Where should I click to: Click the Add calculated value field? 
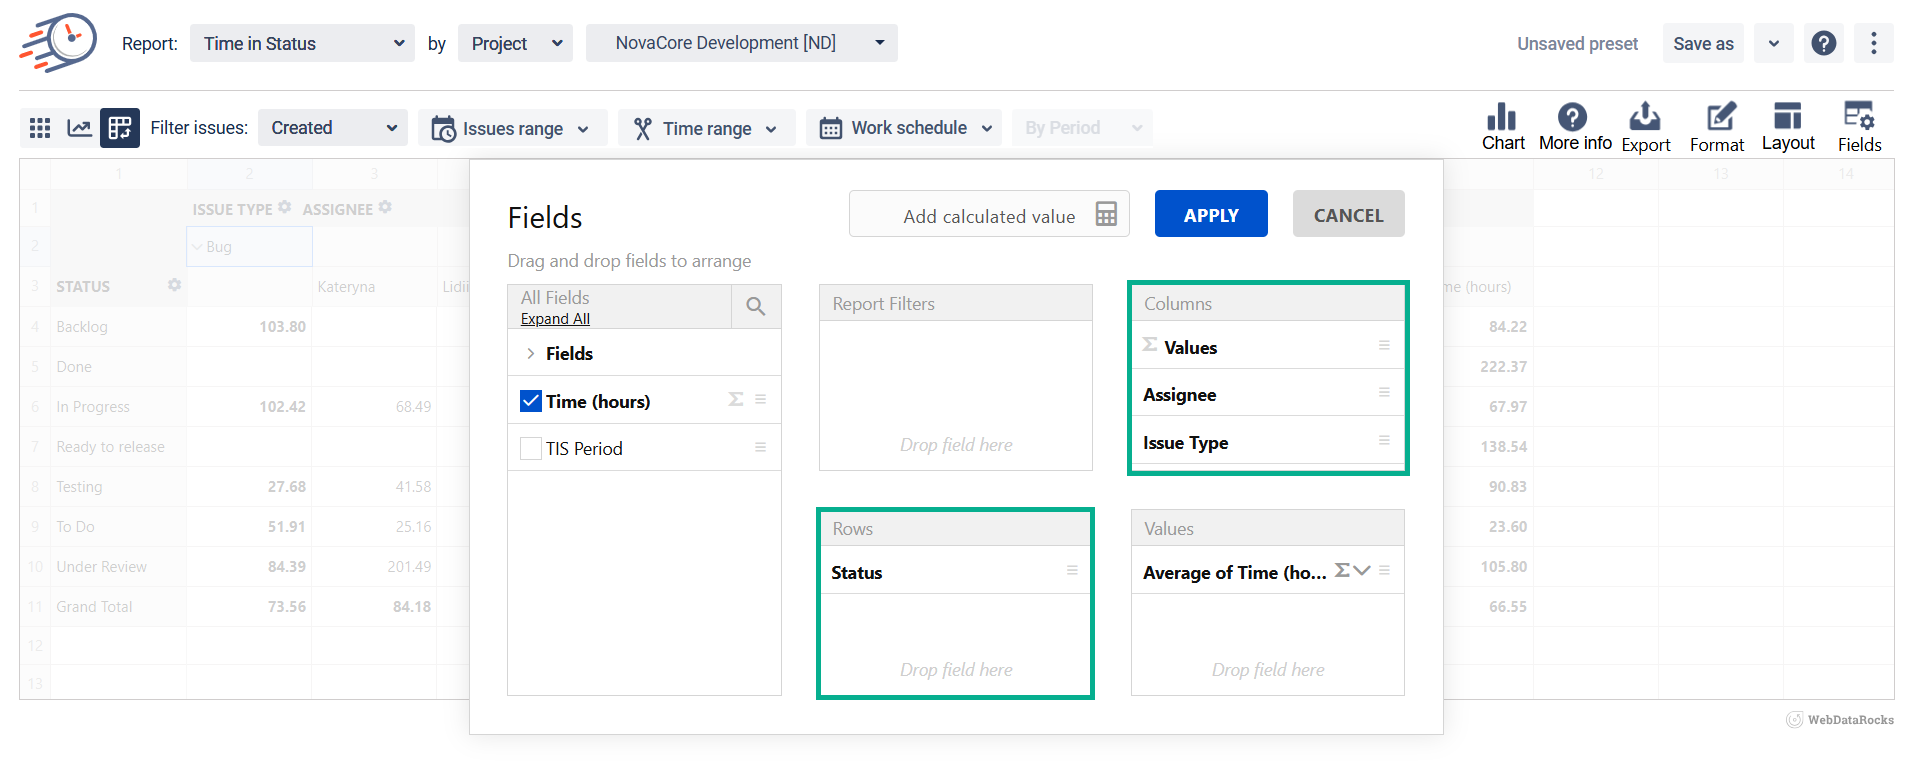pos(988,215)
